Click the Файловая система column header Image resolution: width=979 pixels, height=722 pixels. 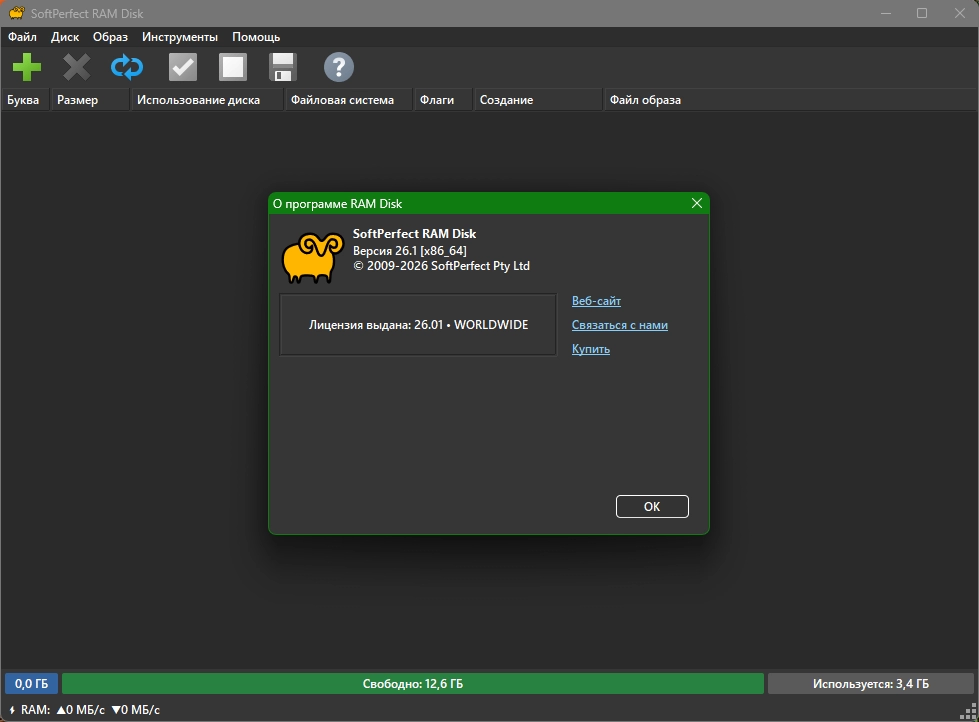click(x=348, y=100)
